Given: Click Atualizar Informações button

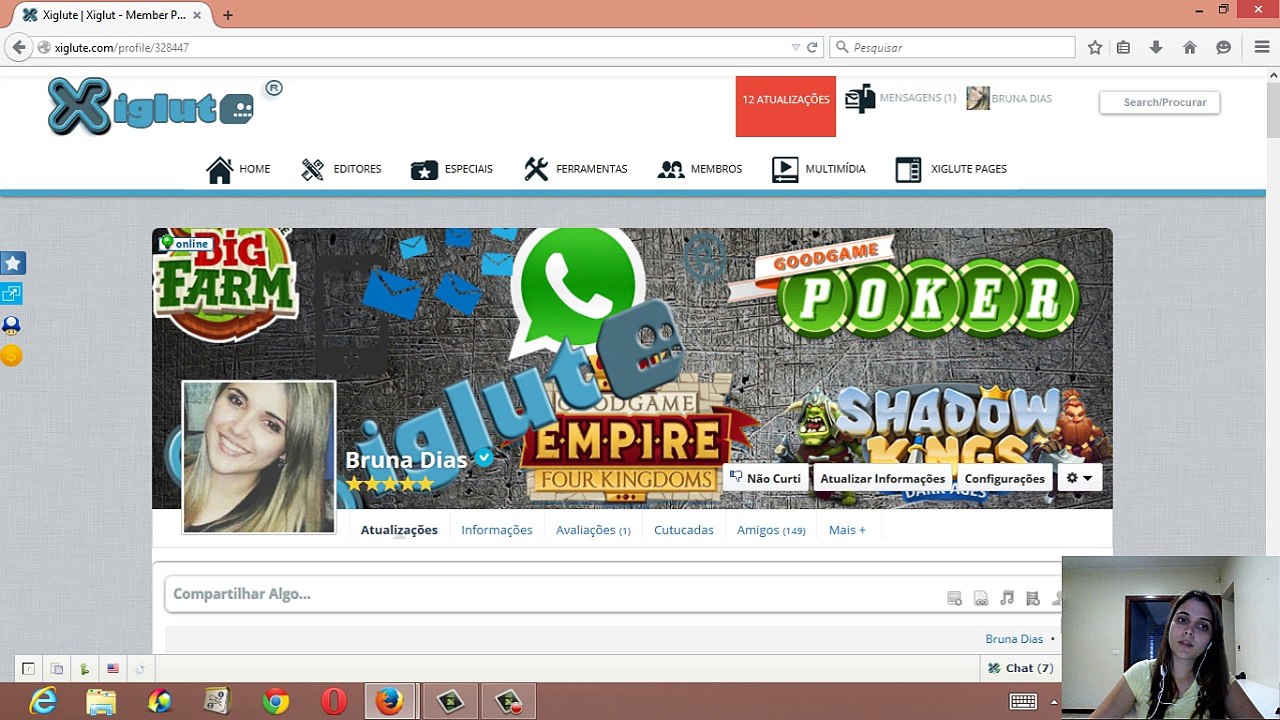Looking at the screenshot, I should click(x=882, y=478).
